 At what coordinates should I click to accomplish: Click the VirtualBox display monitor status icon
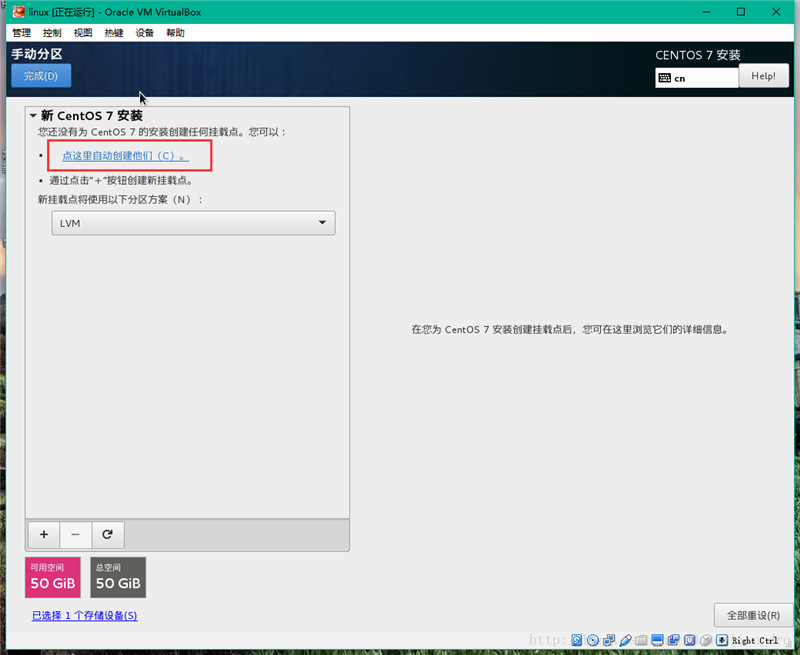coord(657,640)
